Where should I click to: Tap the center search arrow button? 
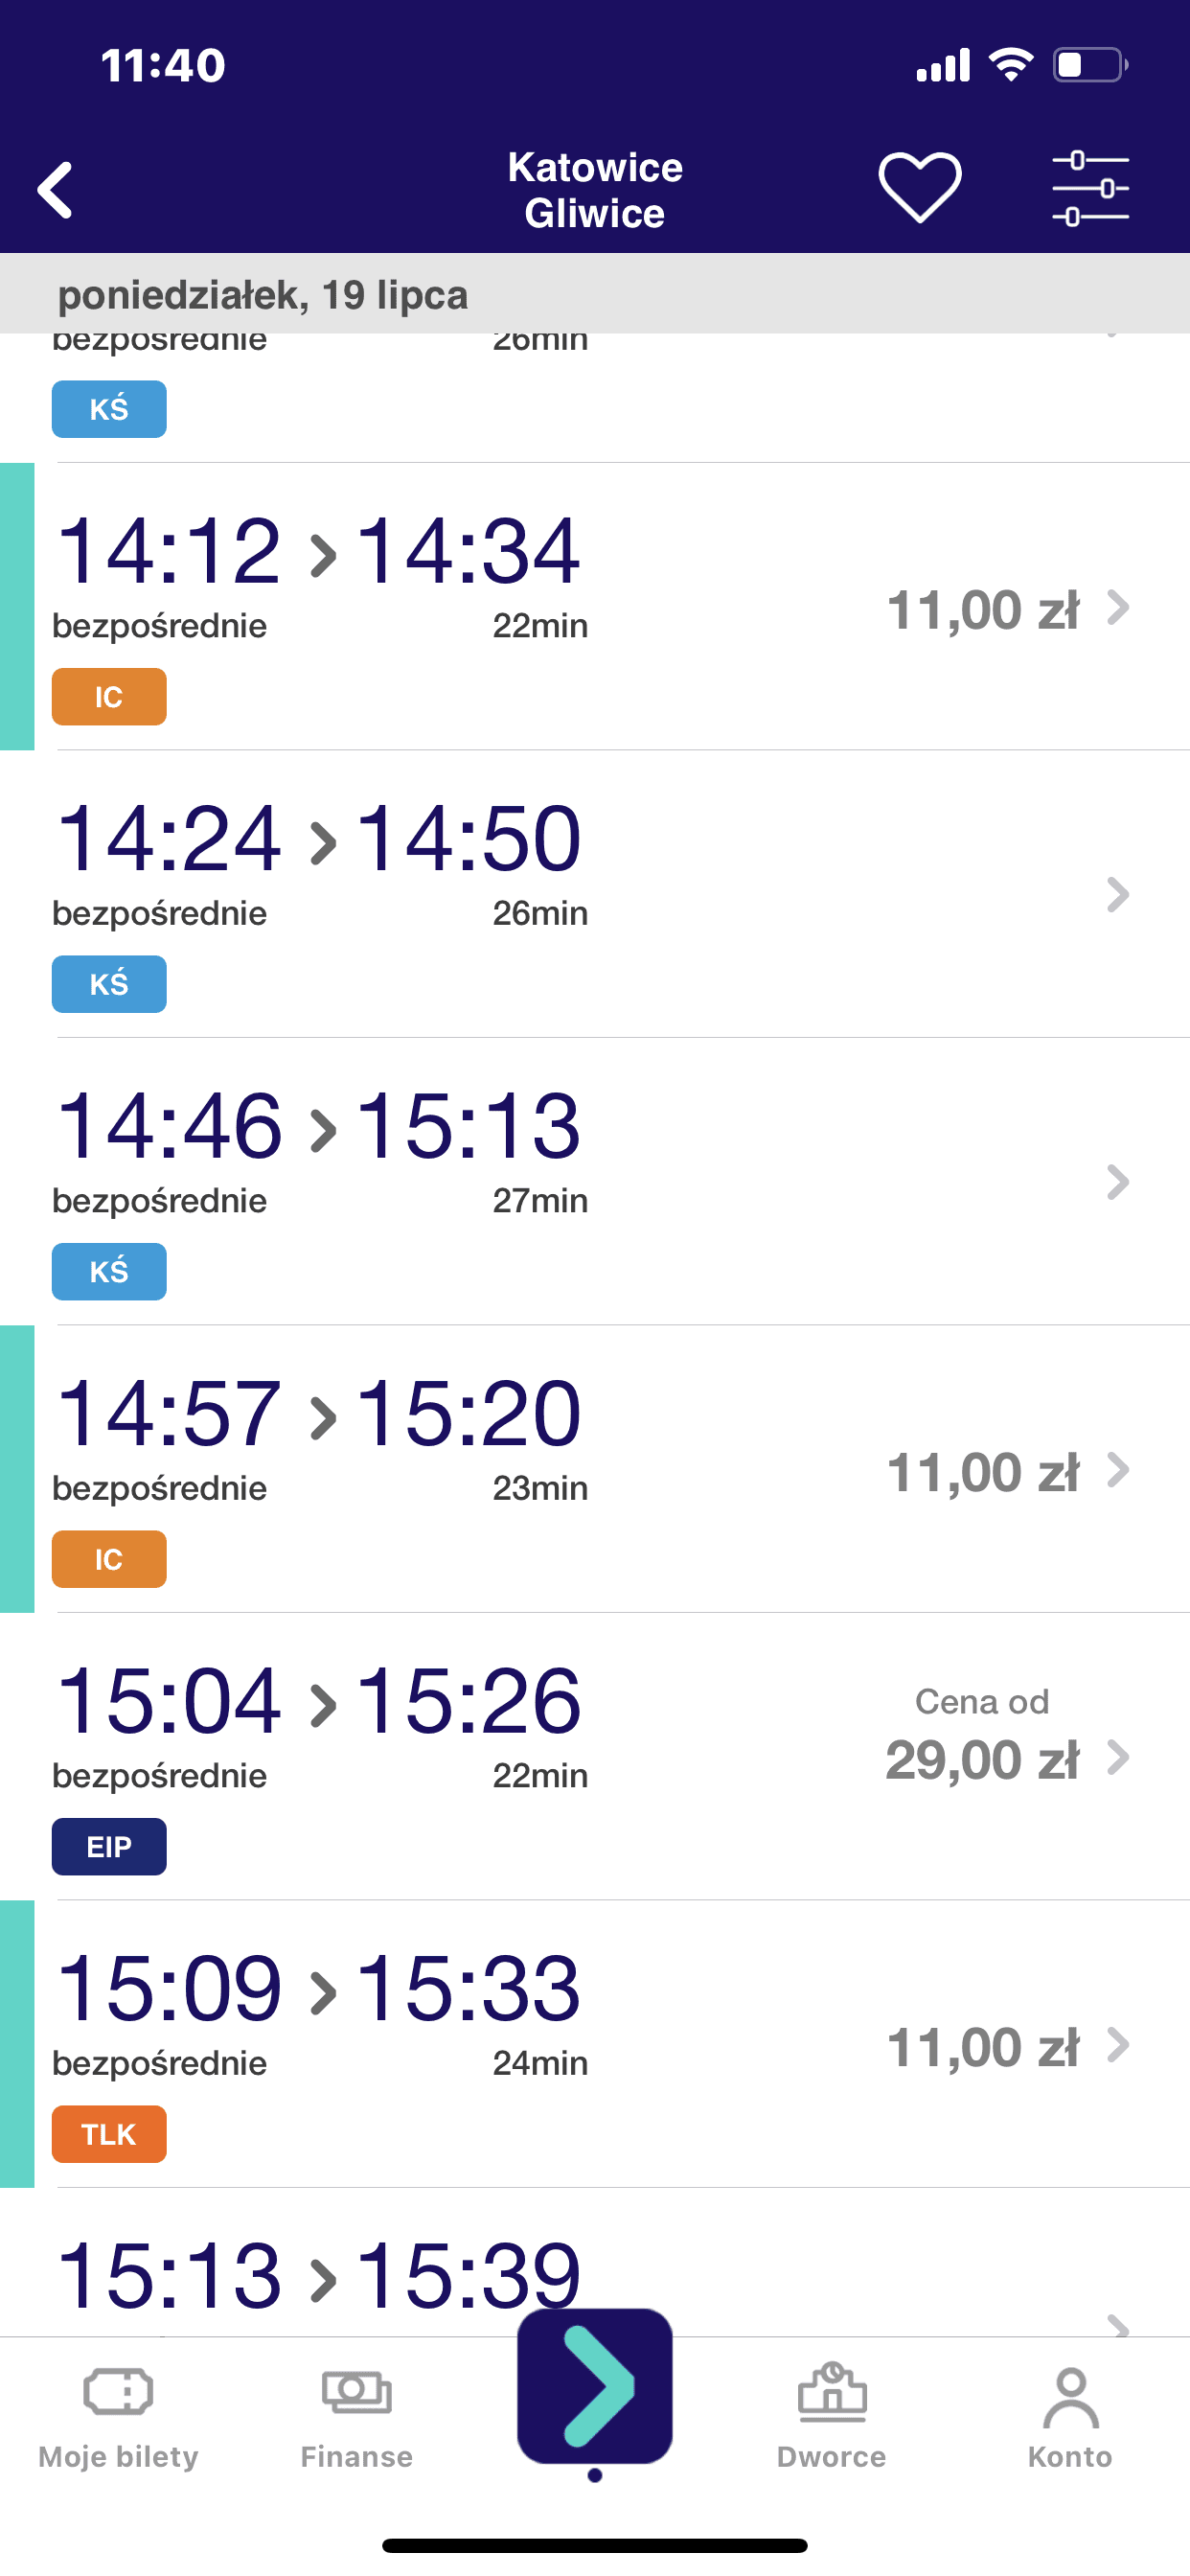pyautogui.click(x=595, y=2386)
